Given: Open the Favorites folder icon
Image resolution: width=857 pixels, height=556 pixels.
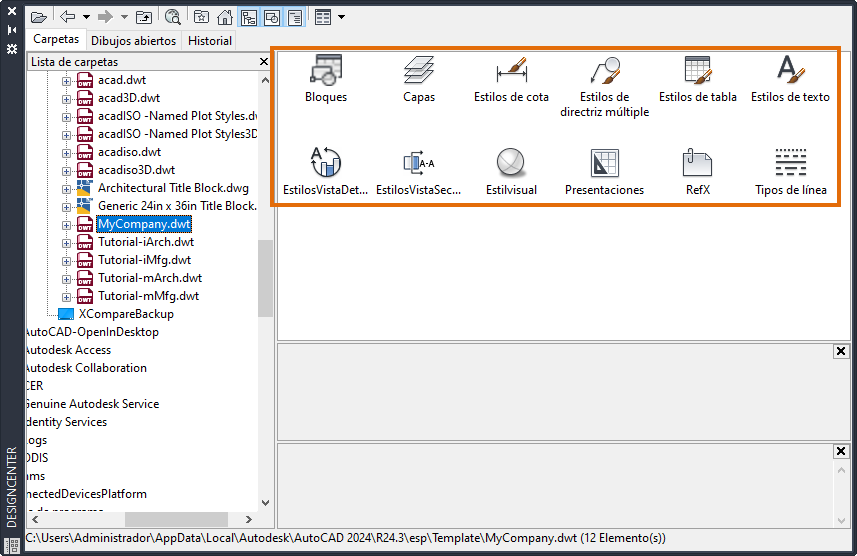Looking at the screenshot, I should (x=201, y=17).
